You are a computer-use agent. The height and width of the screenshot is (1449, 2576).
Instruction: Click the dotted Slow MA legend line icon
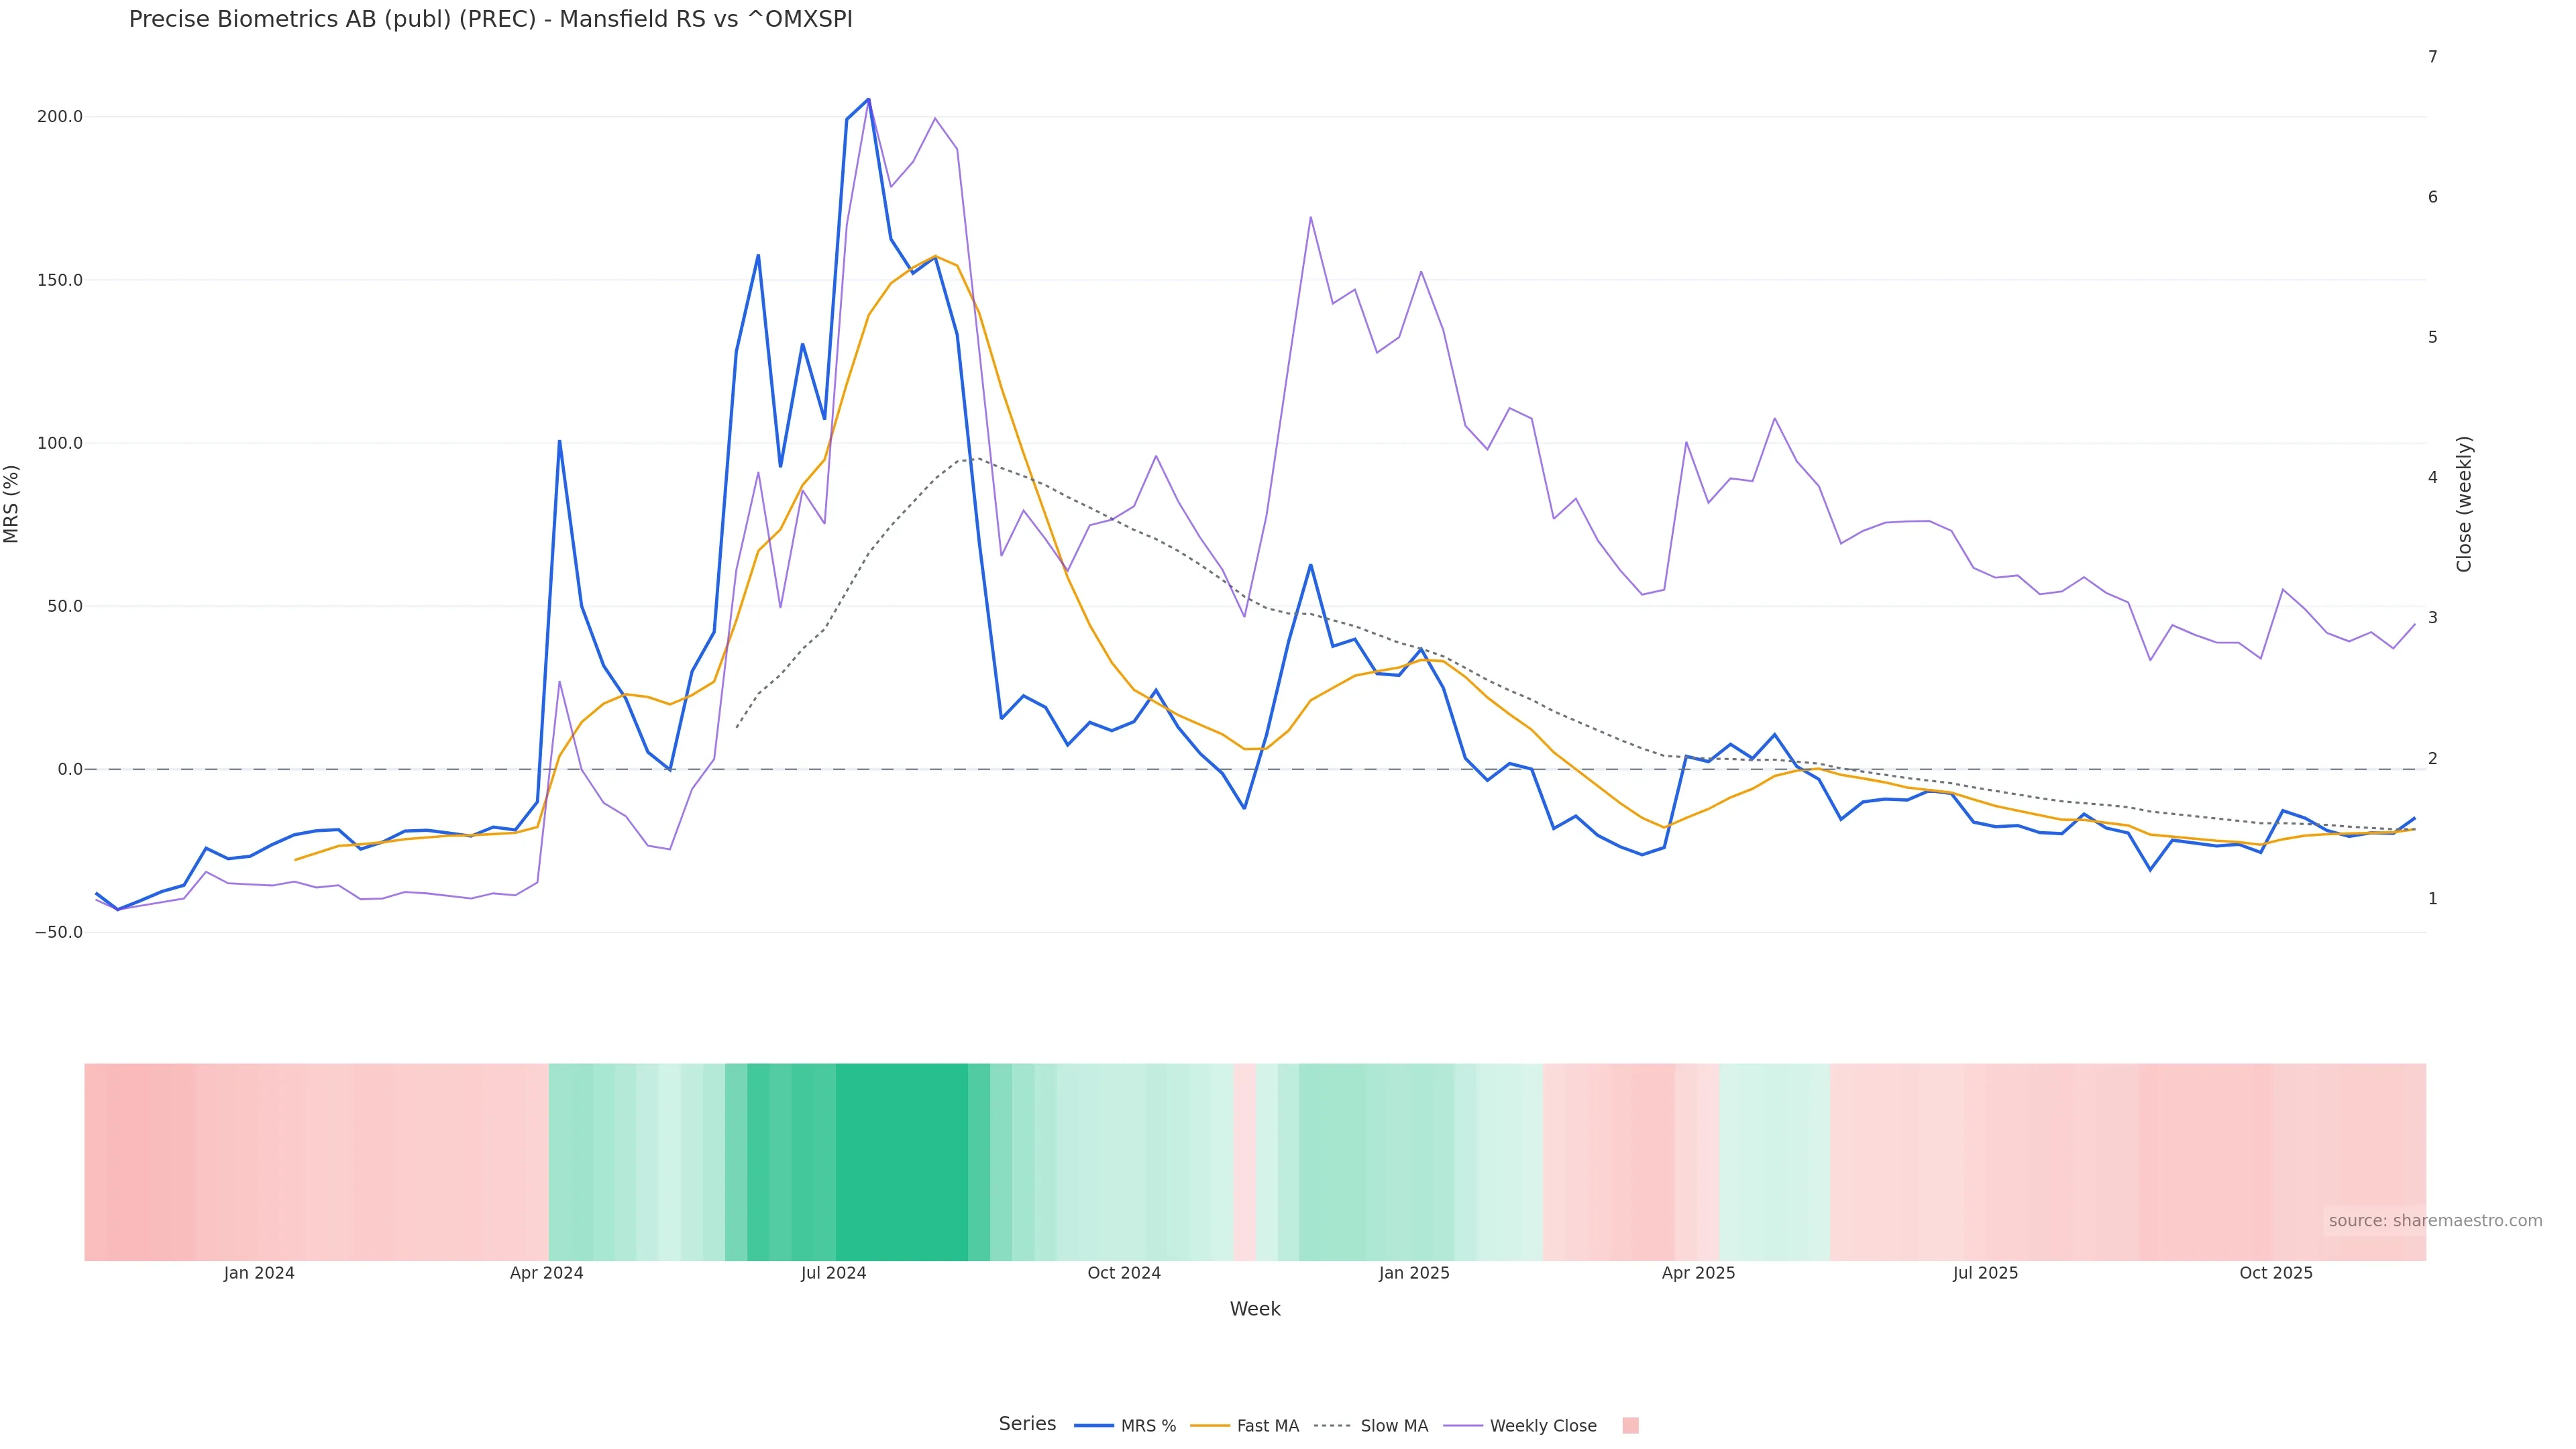[x=1332, y=1426]
